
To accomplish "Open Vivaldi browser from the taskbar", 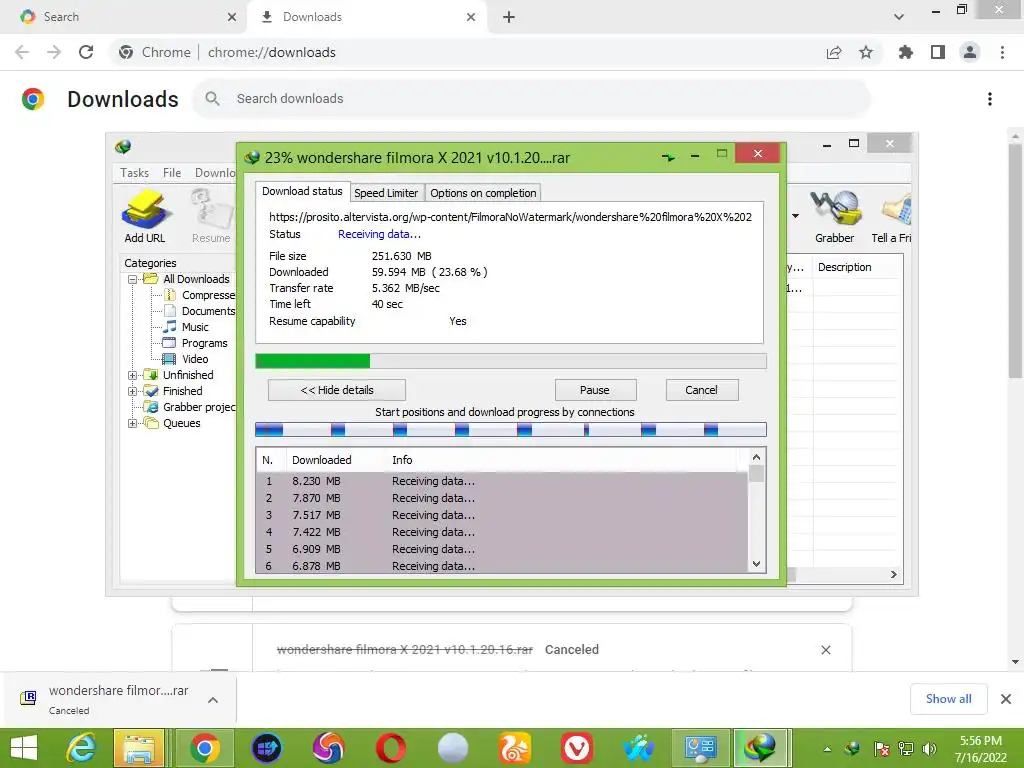I will click(x=577, y=748).
